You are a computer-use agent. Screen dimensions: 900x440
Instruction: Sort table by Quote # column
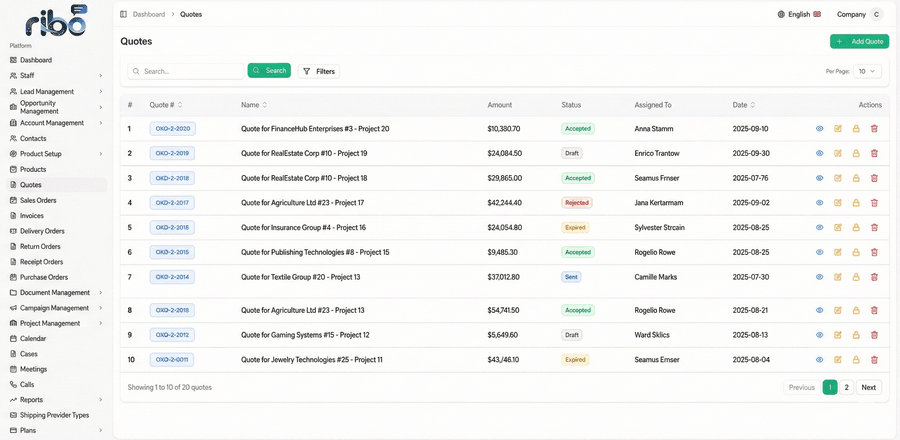pos(166,105)
